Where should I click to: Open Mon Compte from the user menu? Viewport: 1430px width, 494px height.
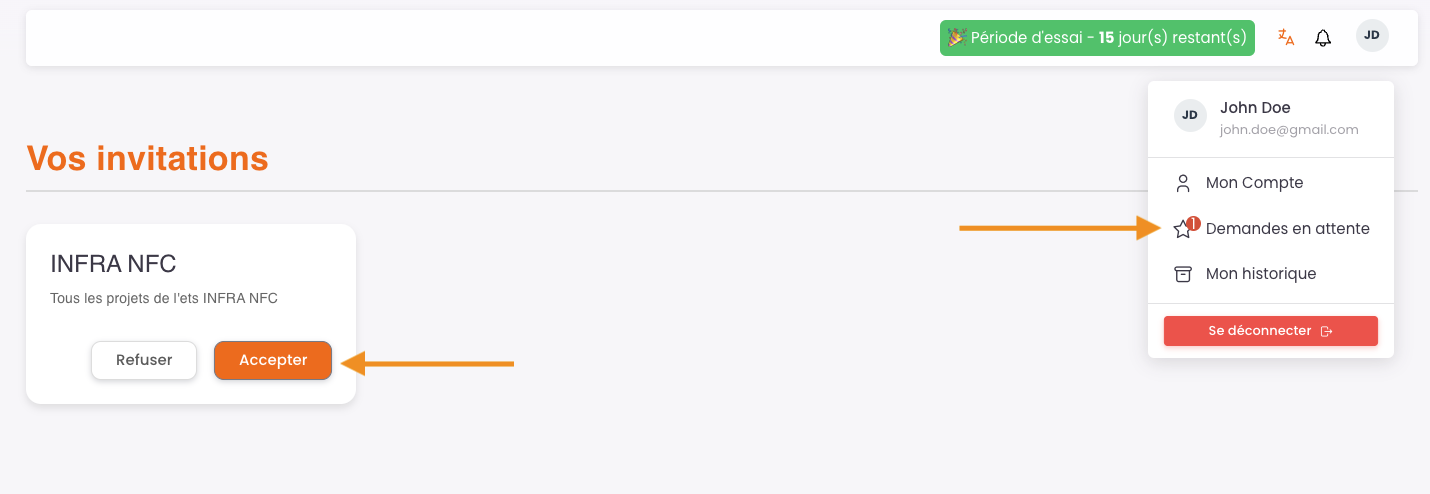[1254, 183]
